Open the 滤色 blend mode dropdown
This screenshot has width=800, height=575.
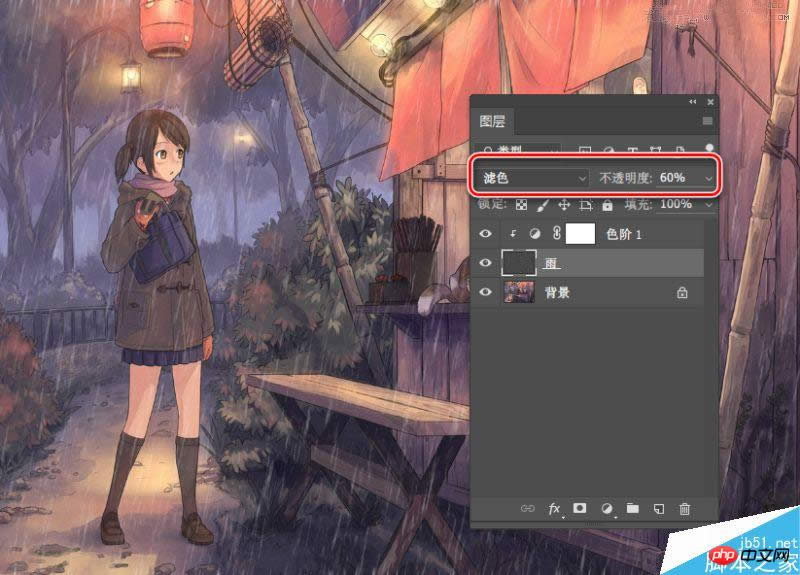tap(532, 177)
